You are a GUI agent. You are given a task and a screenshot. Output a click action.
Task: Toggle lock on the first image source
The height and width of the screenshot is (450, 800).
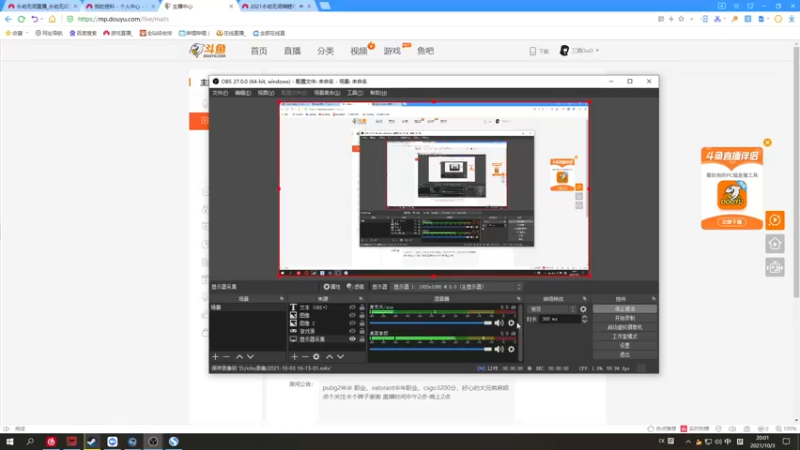(x=362, y=315)
